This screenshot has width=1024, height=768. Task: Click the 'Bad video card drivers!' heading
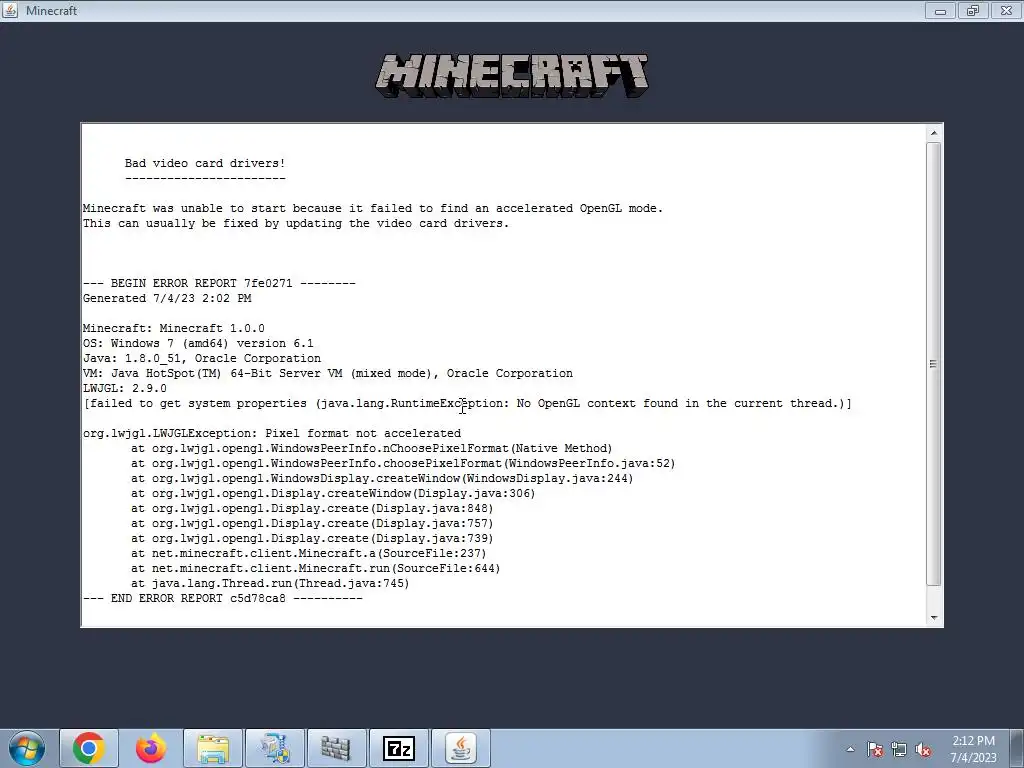point(205,163)
